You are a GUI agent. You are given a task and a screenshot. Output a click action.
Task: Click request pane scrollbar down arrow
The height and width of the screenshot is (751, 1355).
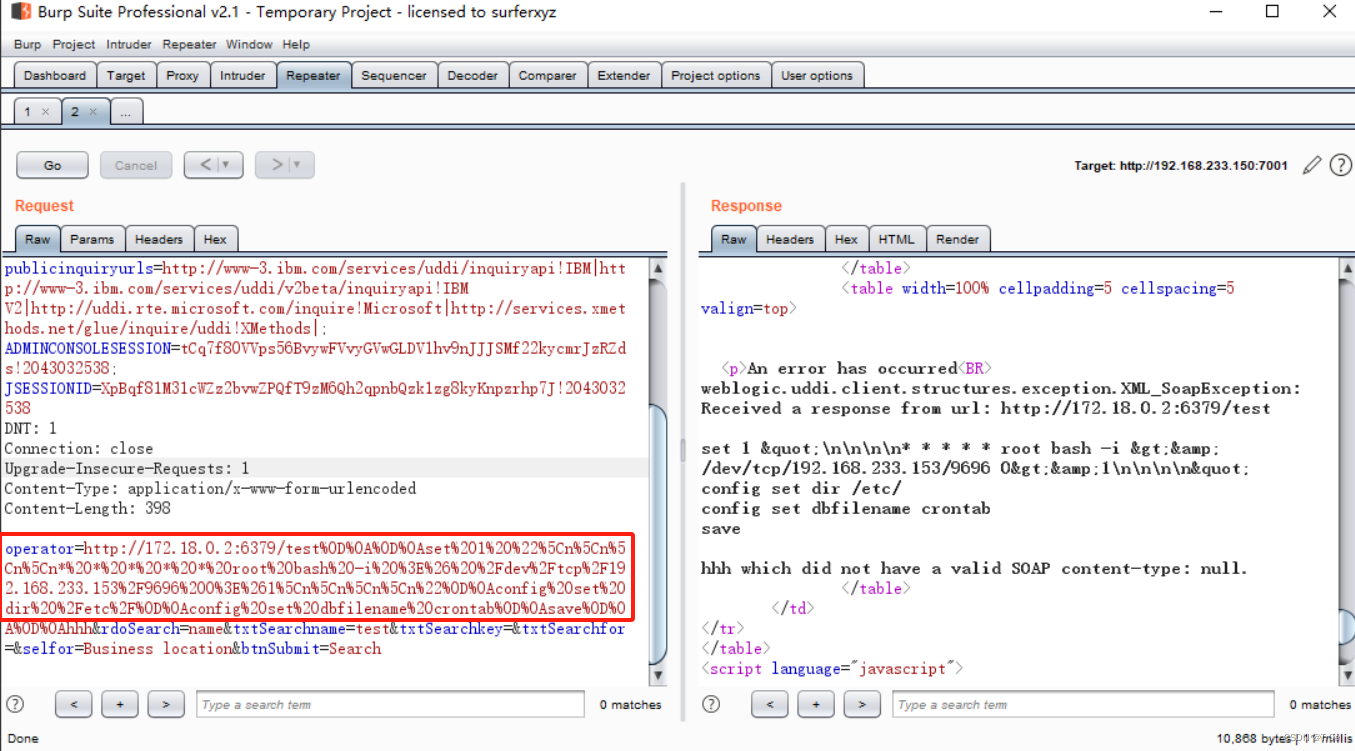658,676
